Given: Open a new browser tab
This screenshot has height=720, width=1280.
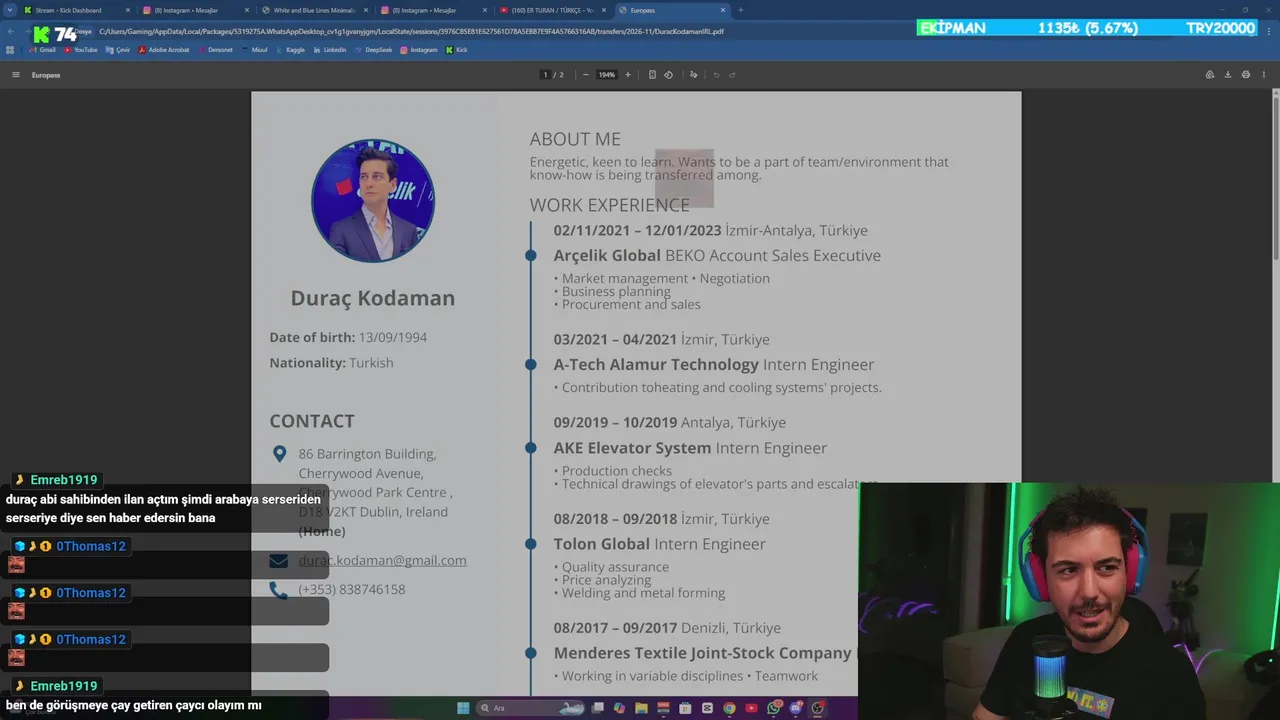Looking at the screenshot, I should pos(741,10).
